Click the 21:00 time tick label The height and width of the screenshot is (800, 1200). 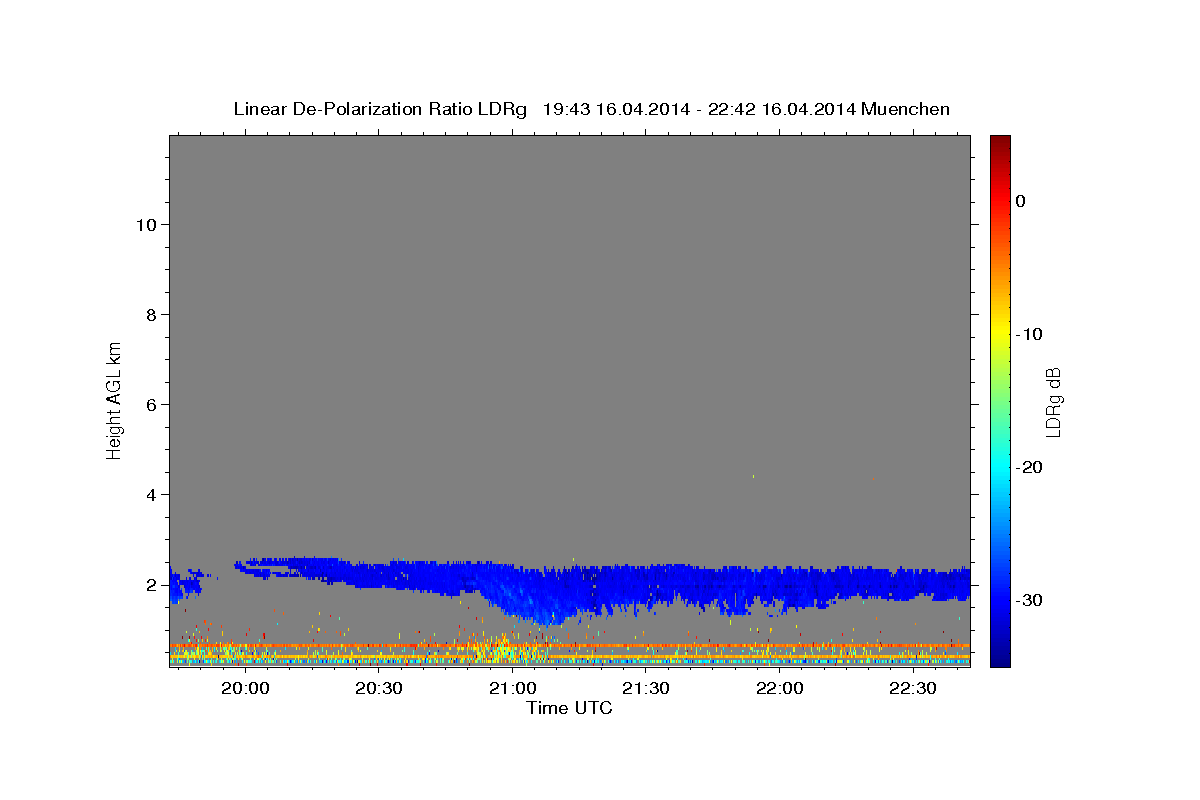(x=512, y=688)
